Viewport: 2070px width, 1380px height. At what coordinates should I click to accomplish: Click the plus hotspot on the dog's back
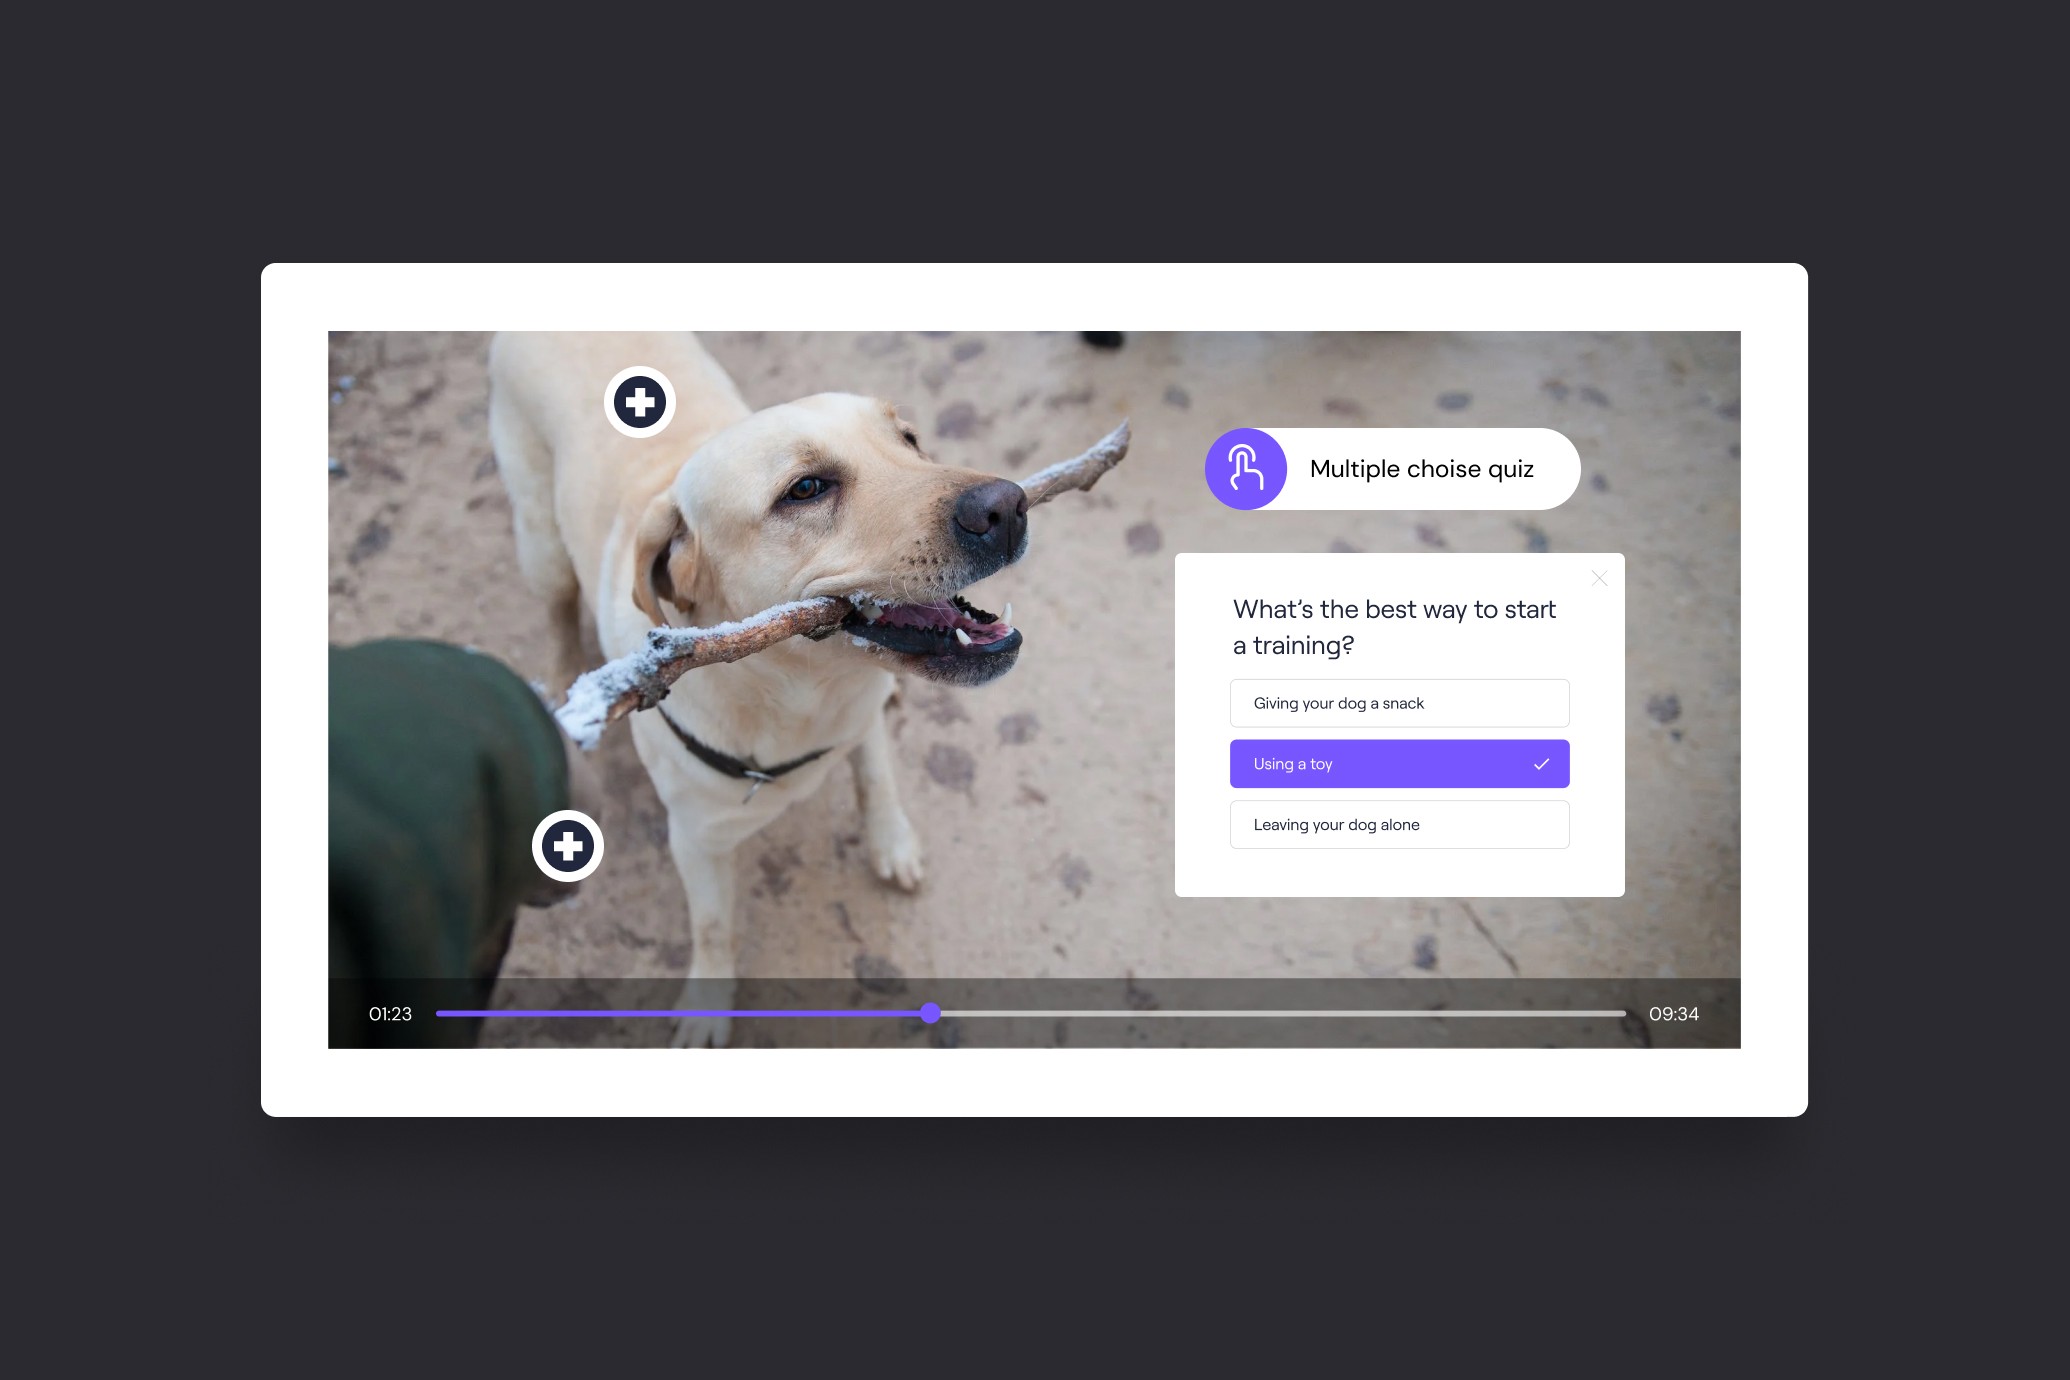pos(640,402)
